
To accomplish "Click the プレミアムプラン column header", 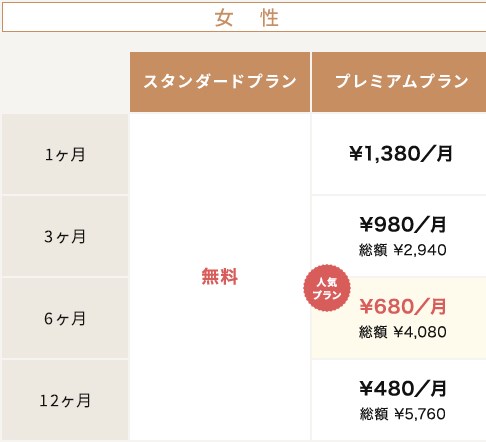I will (399, 82).
